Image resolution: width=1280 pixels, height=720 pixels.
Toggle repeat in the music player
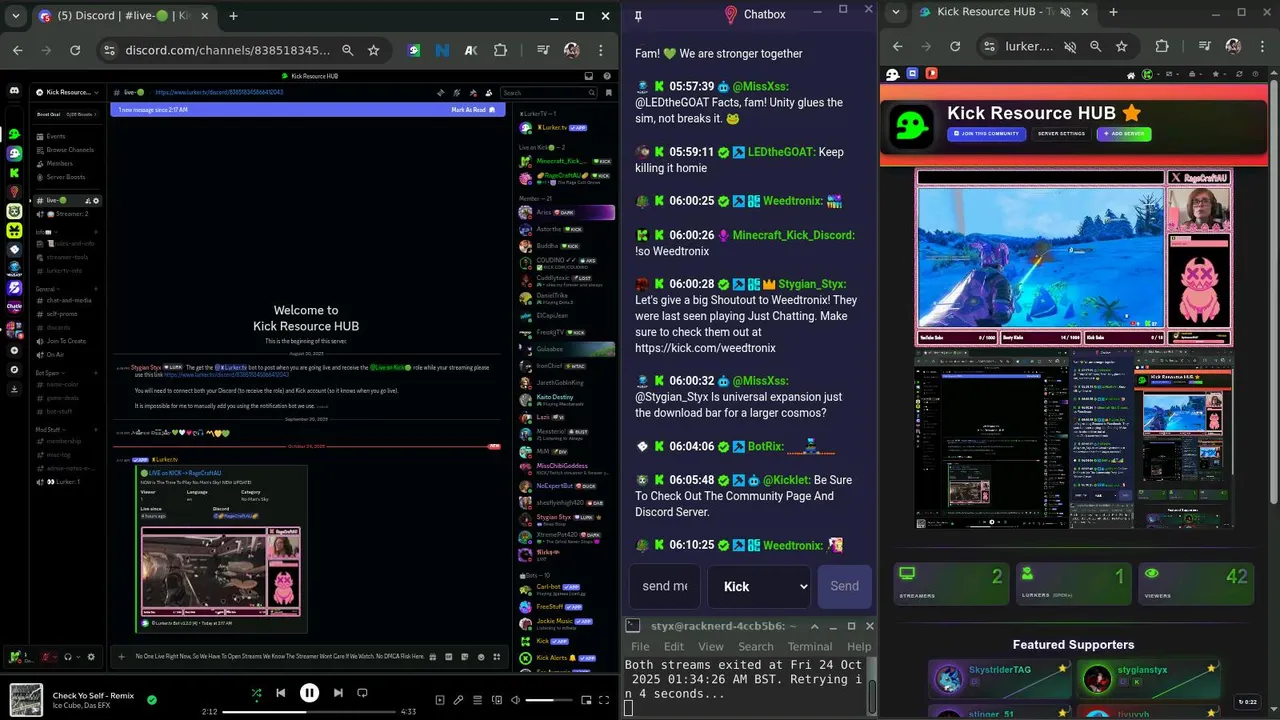tap(363, 692)
